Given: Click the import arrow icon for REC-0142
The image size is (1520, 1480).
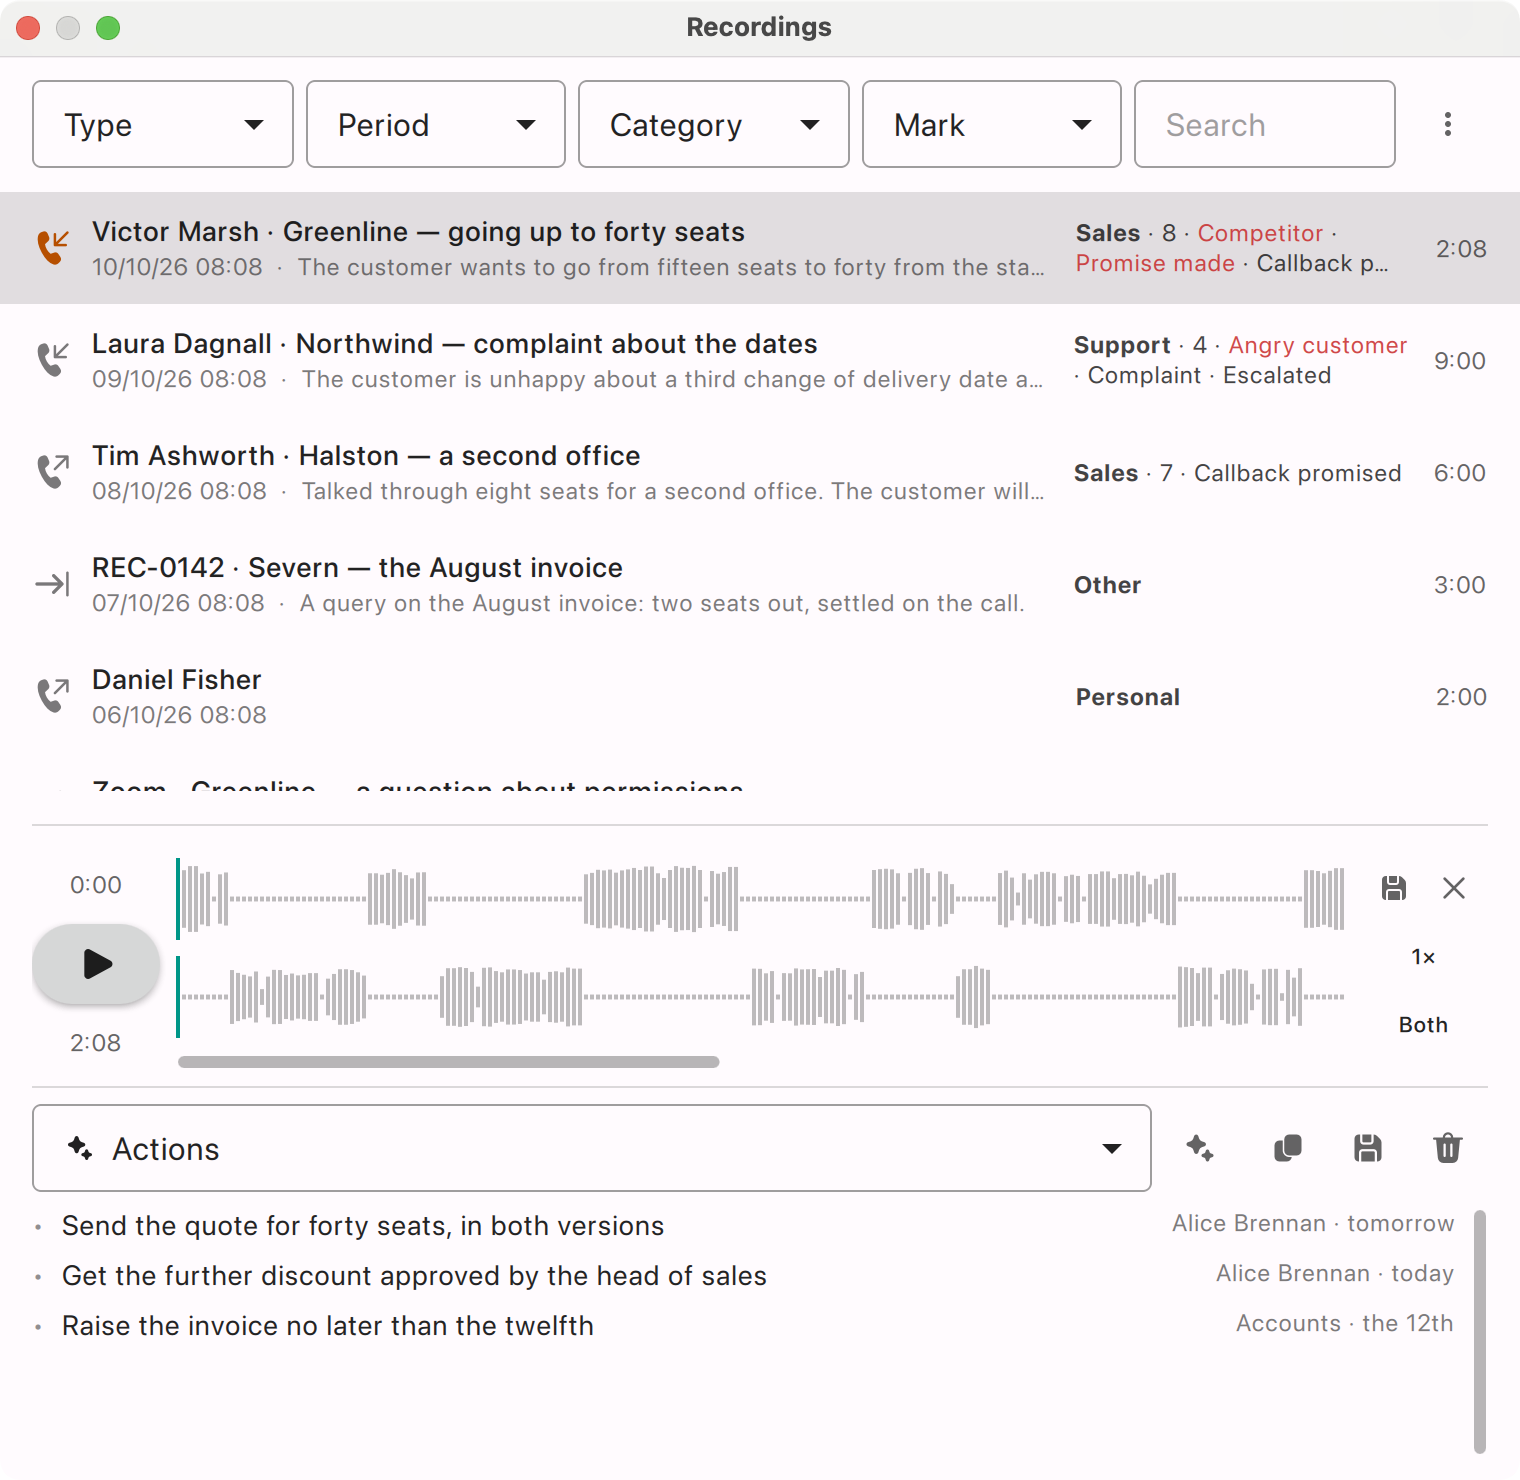Looking at the screenshot, I should (x=52, y=584).
